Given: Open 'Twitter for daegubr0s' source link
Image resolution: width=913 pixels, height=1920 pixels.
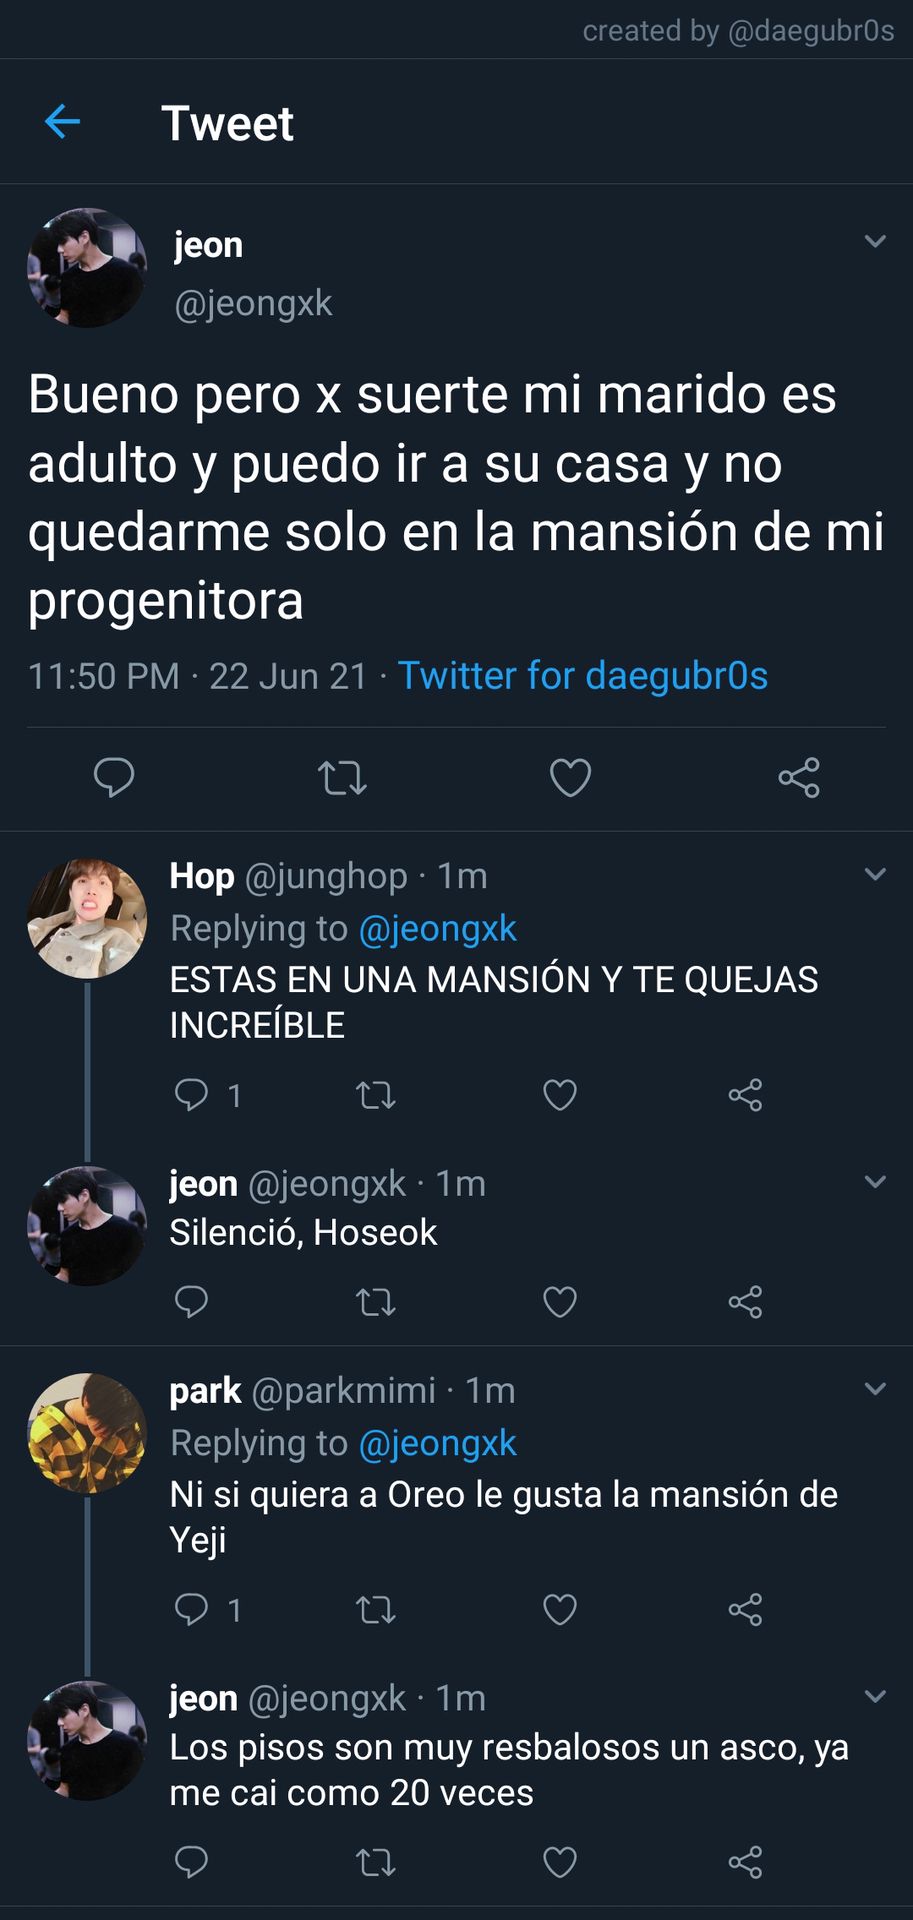Looking at the screenshot, I should pos(583,675).
